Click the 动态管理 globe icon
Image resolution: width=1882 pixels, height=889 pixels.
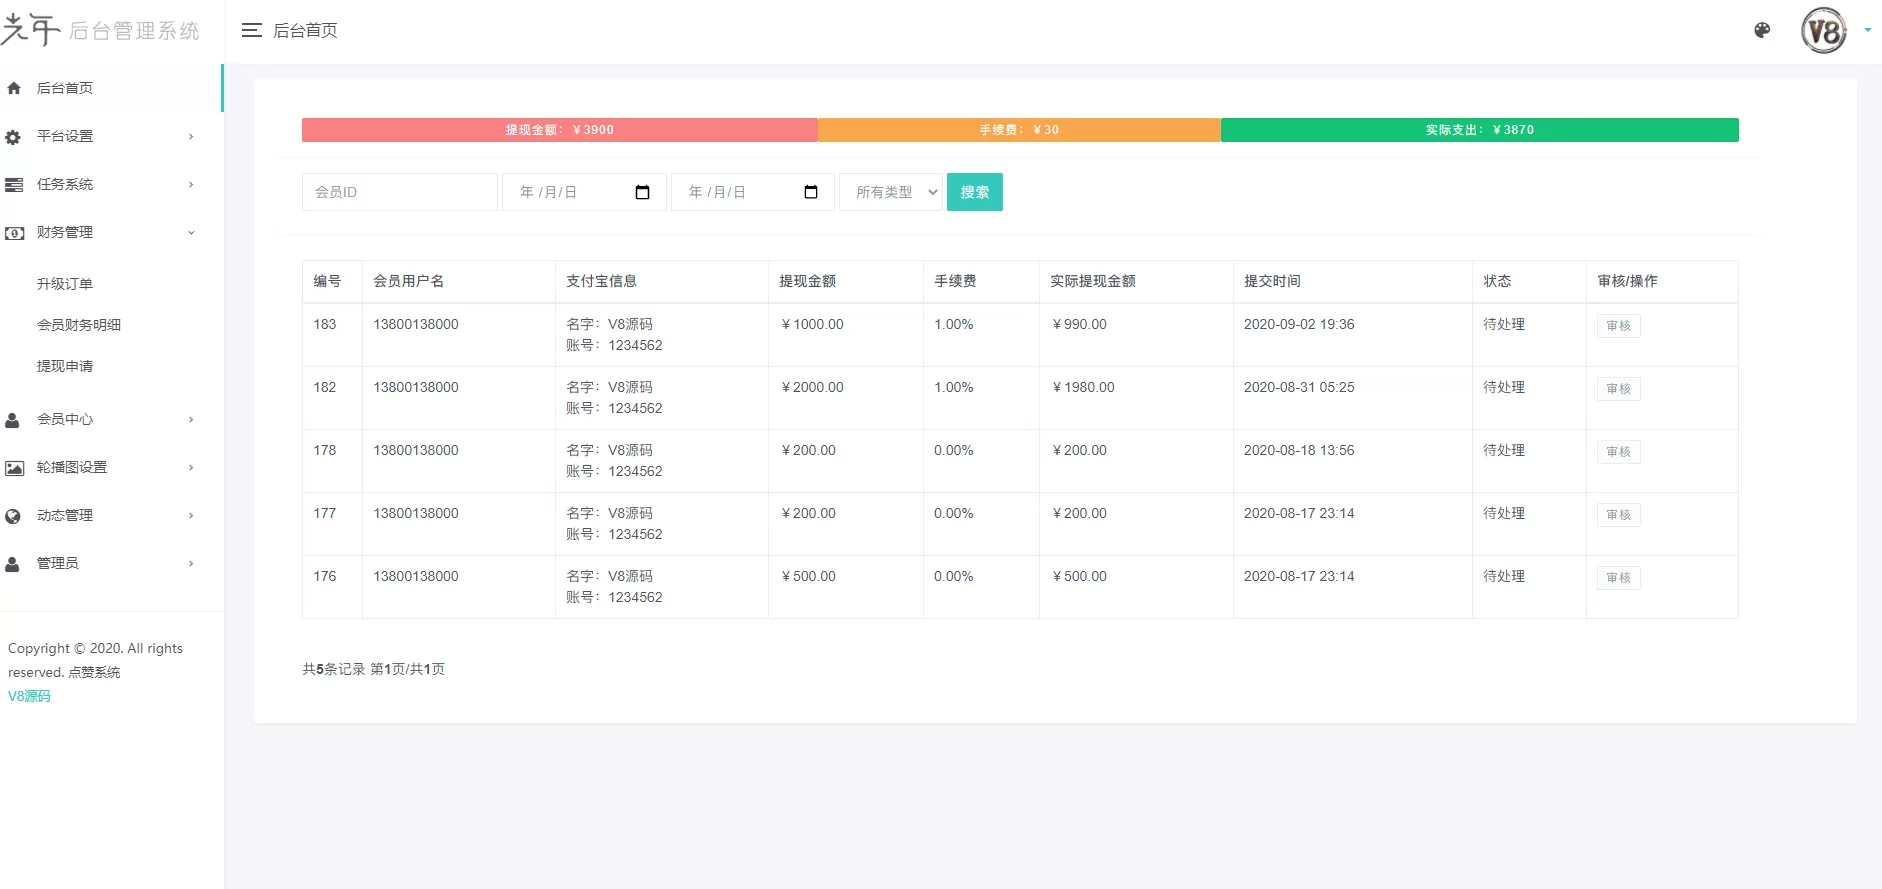click(13, 516)
